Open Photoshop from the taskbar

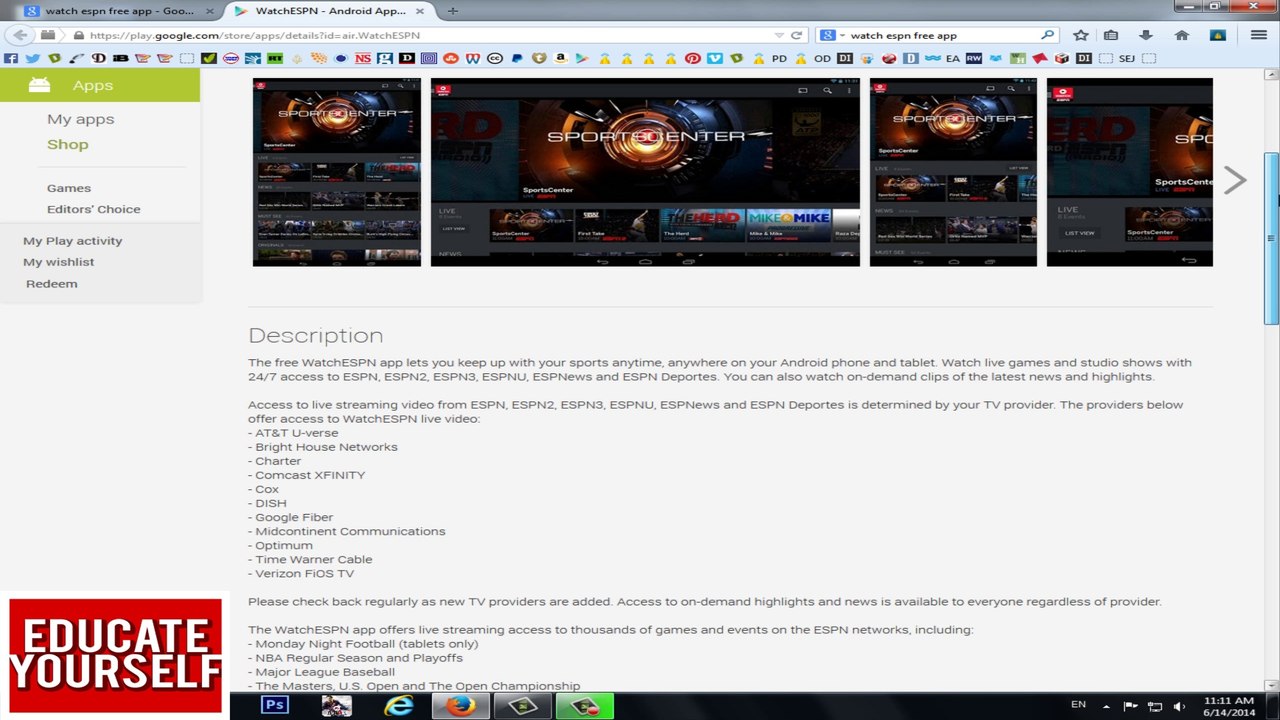pos(275,706)
